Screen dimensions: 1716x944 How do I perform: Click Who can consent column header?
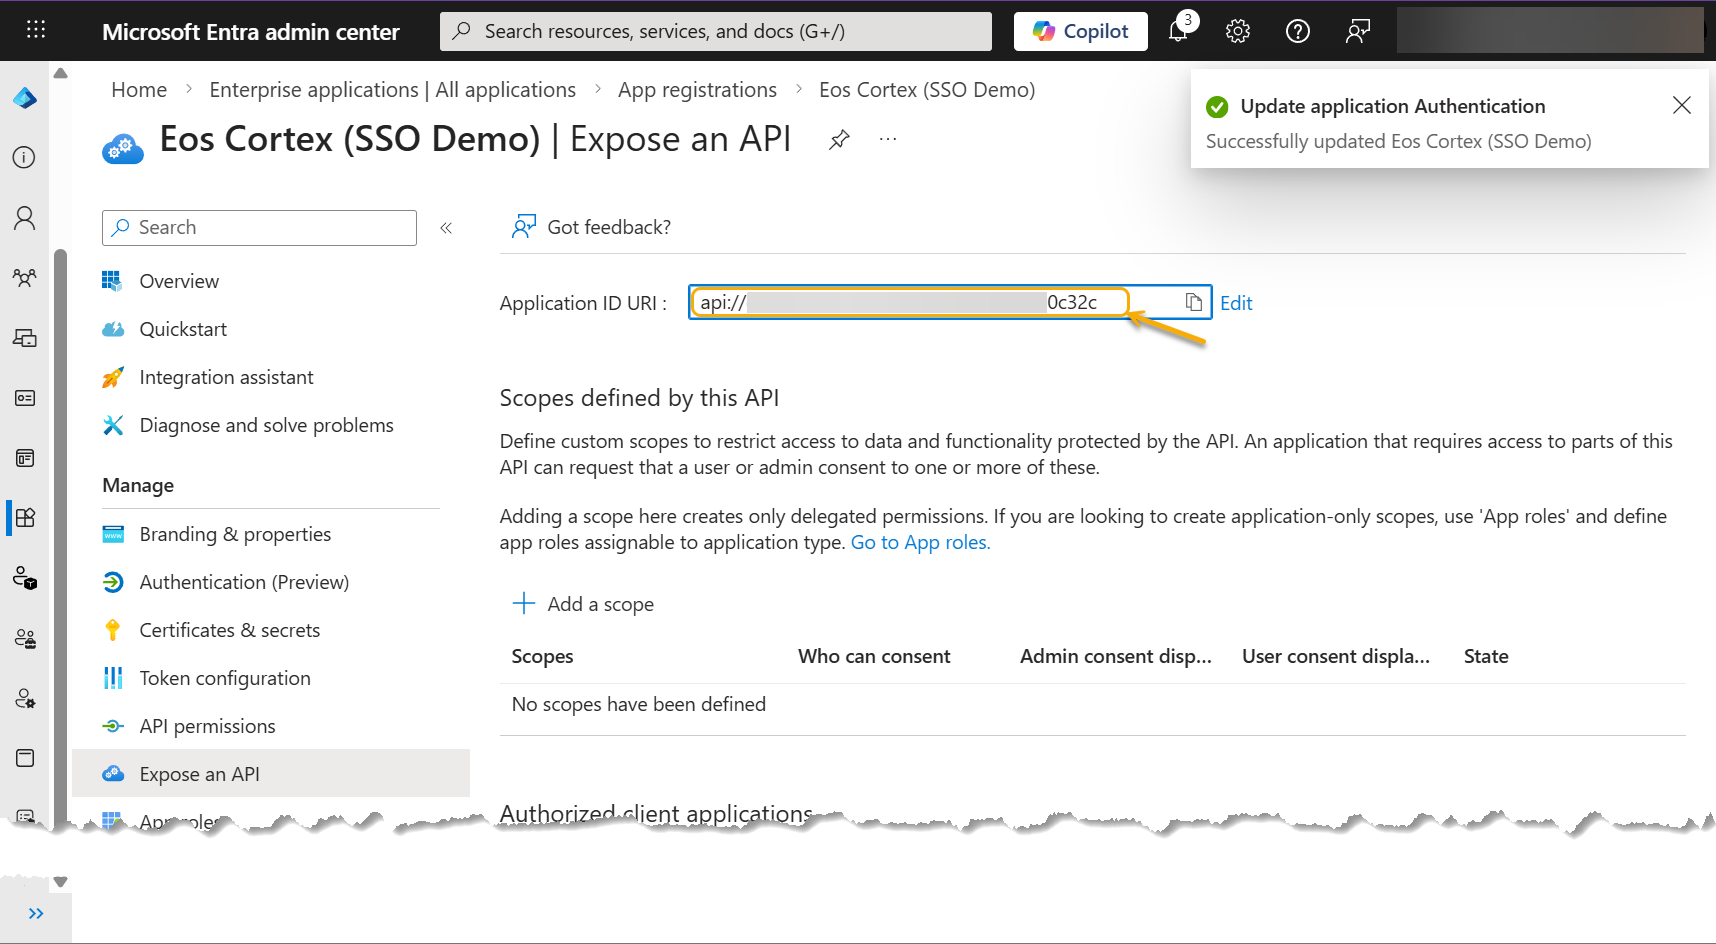click(x=874, y=656)
